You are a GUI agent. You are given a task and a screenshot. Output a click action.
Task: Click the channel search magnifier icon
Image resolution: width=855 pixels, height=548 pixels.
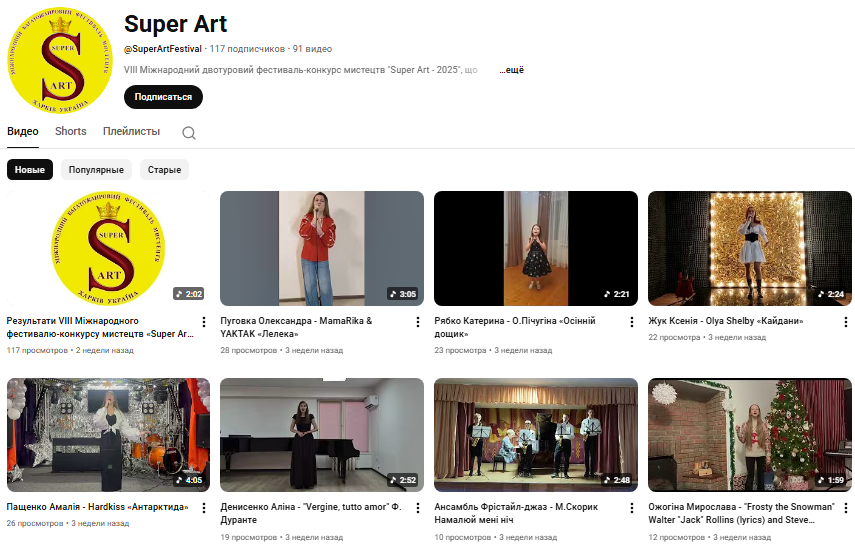(189, 133)
